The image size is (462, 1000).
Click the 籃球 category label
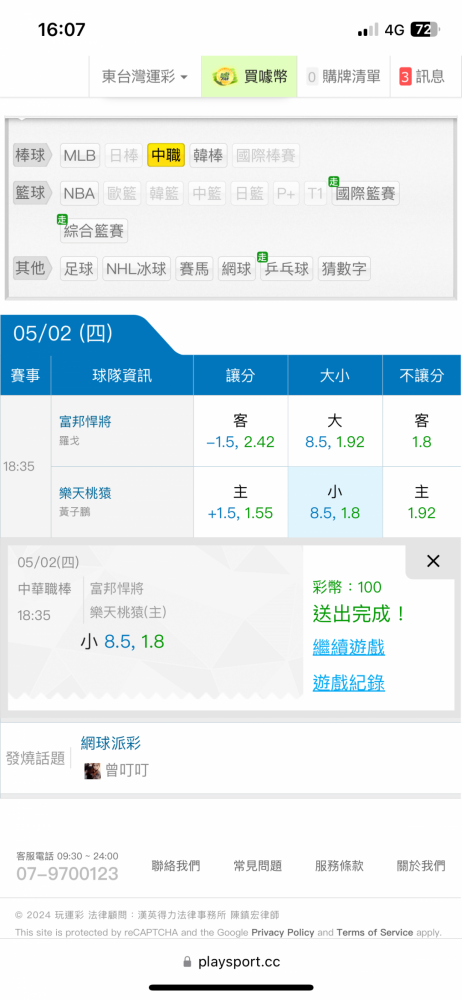(33, 193)
